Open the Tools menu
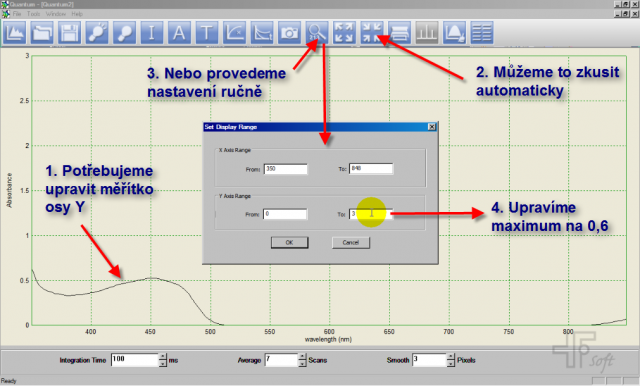Screen dimensions: 640x386 coord(33,14)
